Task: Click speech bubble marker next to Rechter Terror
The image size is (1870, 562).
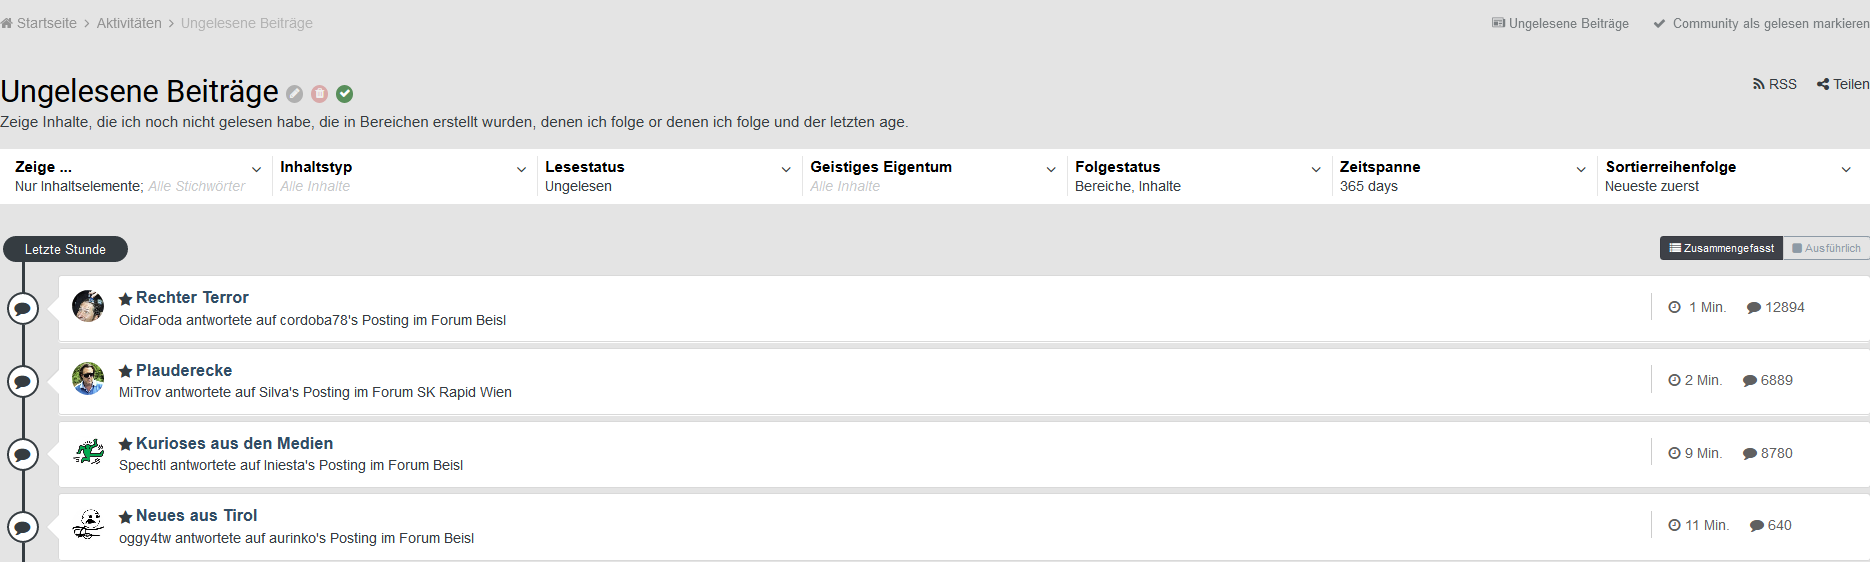Action: 23,309
